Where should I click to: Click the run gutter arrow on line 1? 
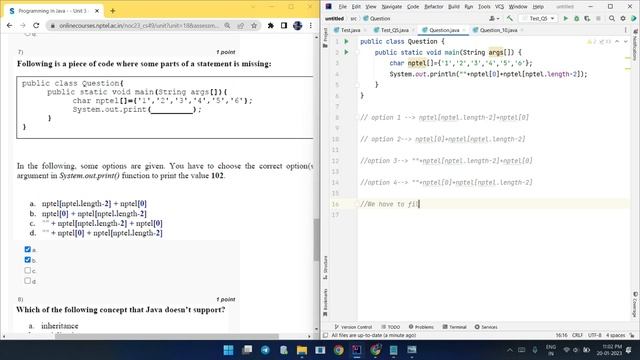[346, 41]
